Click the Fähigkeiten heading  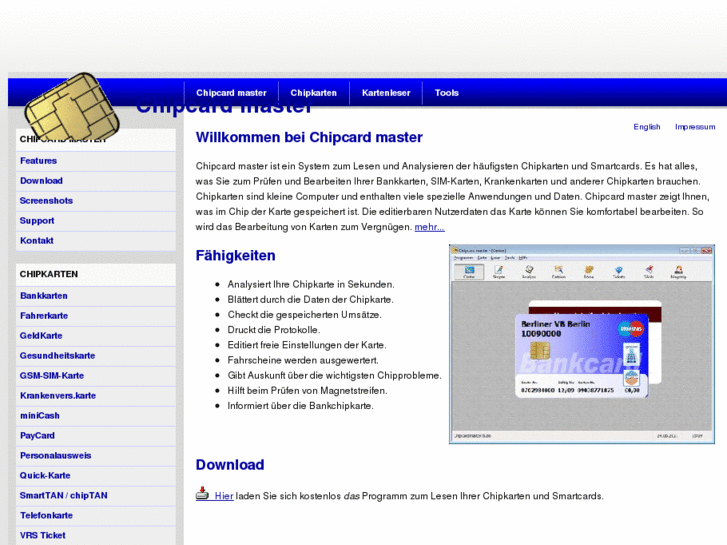[x=236, y=256]
